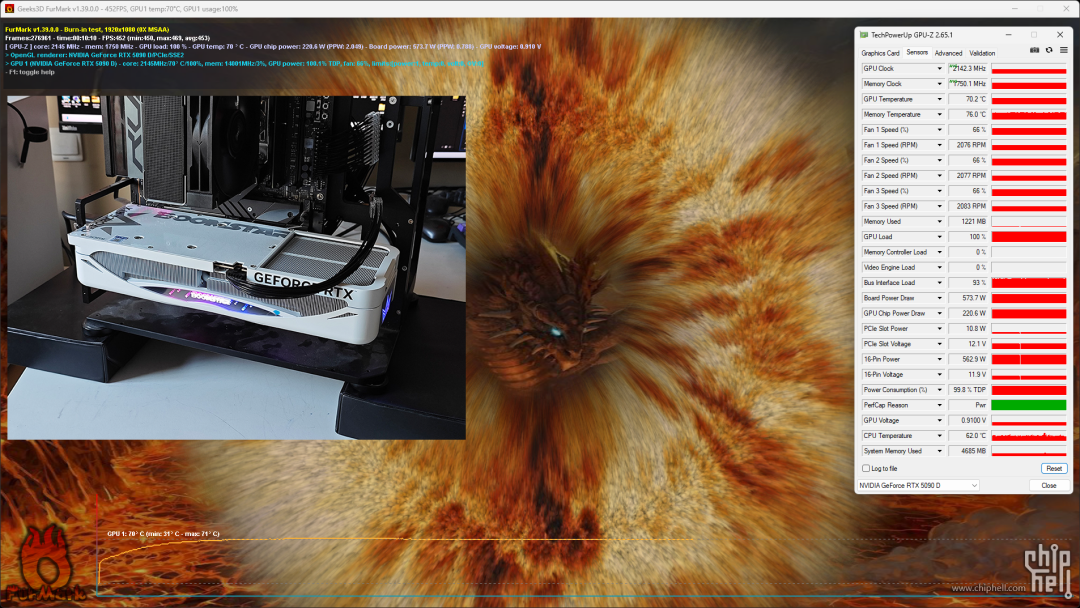The width and height of the screenshot is (1080, 608).
Task: Open the GPU Chip Power Draw dropdown
Action: pos(939,313)
